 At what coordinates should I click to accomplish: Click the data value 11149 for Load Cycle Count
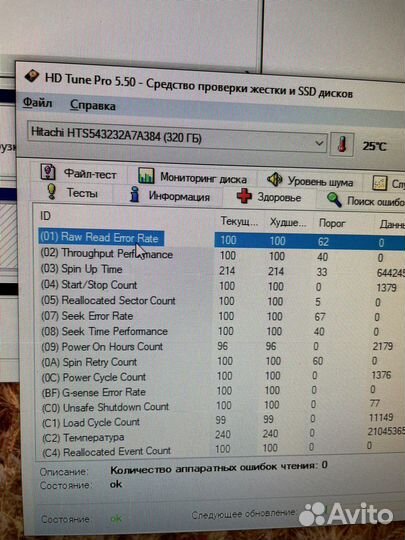[381, 417]
